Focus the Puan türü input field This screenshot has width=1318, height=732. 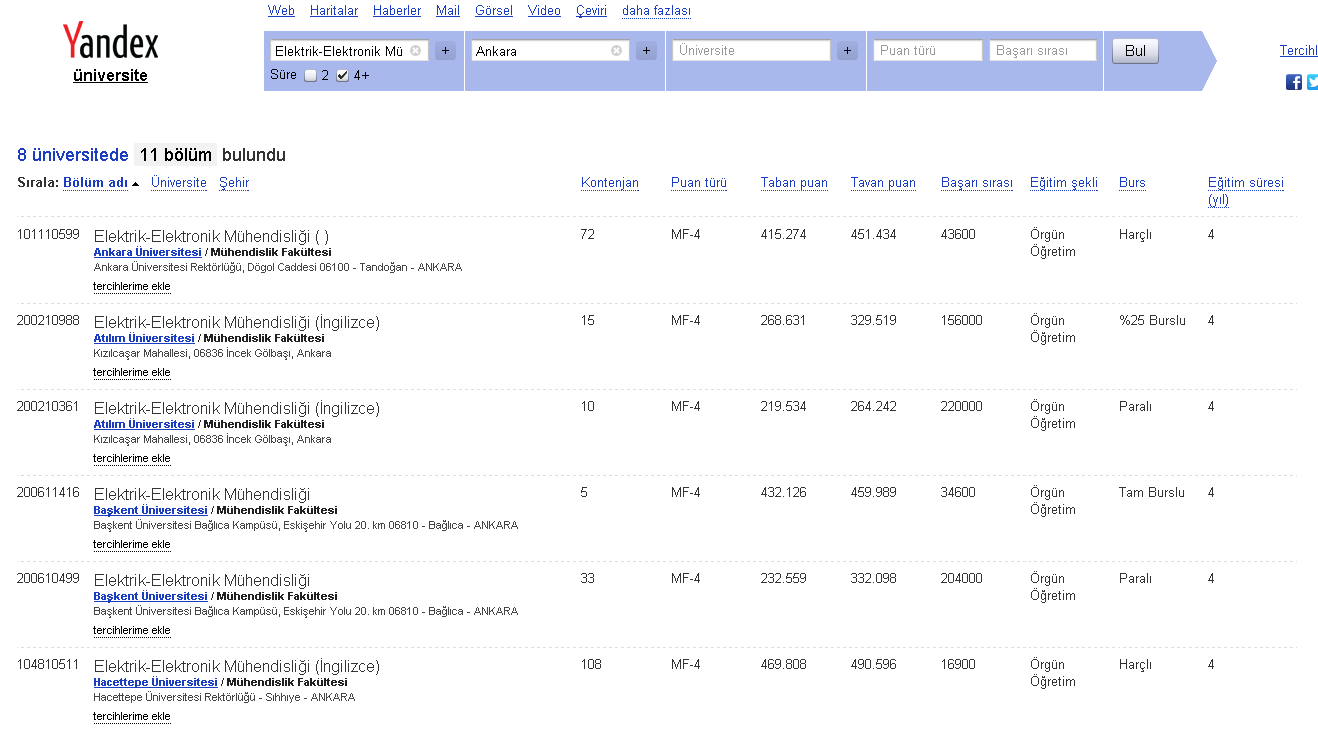coord(928,50)
